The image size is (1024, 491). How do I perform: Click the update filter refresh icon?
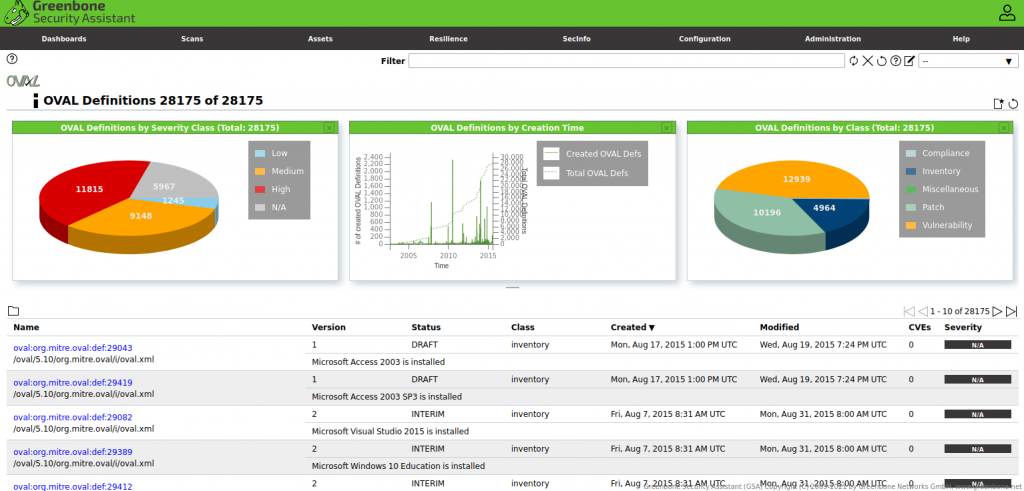[853, 61]
